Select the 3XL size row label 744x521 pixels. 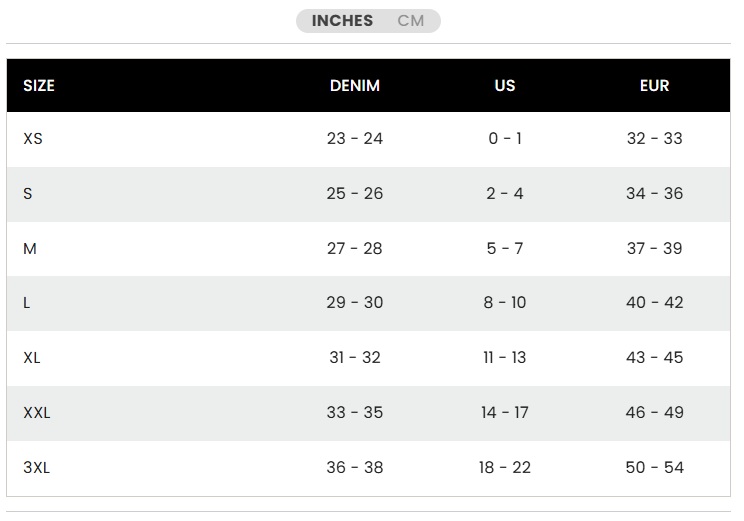pyautogui.click(x=37, y=468)
